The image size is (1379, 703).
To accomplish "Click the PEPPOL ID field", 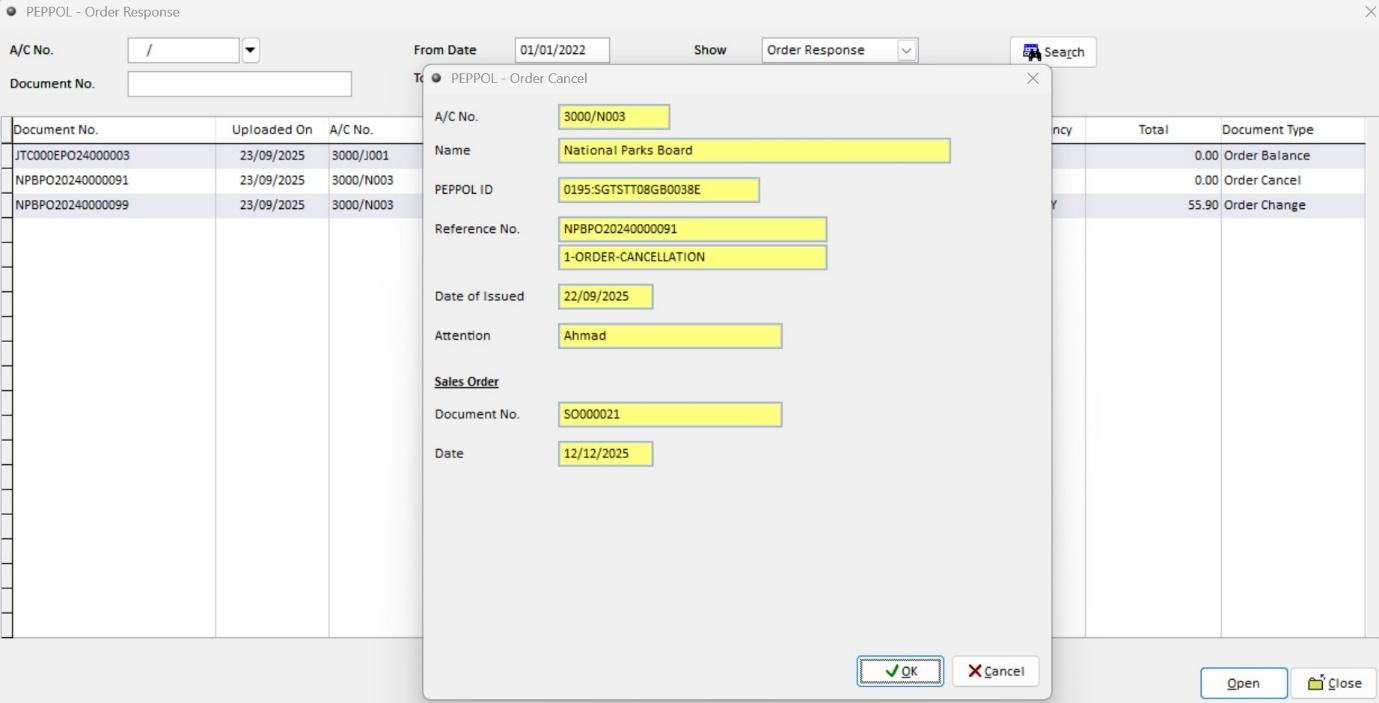I will (659, 190).
